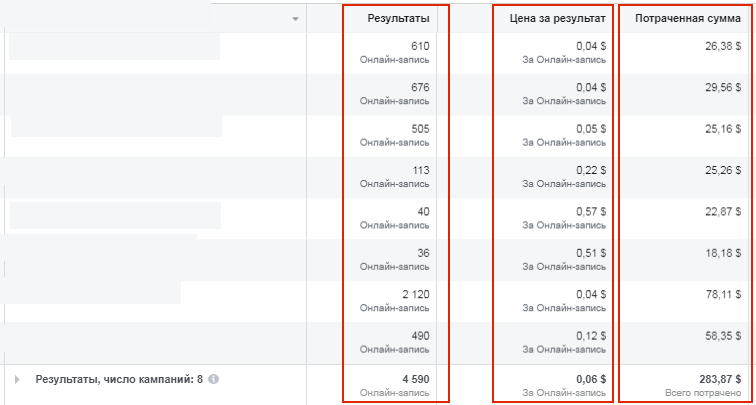Click the 58,35 $ spent amount
This screenshot has height=405, width=756.
pos(723,336)
